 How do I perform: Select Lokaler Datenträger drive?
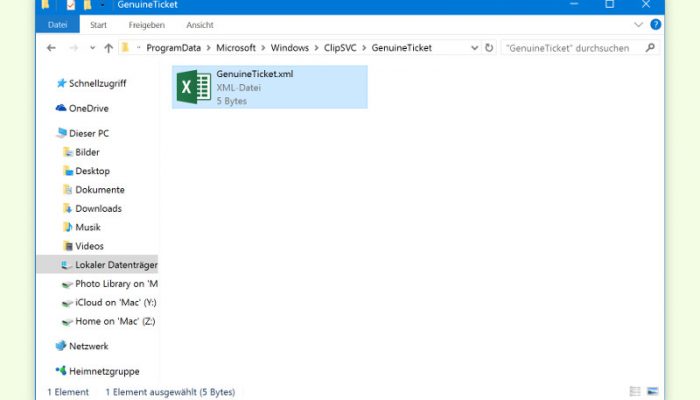97,265
